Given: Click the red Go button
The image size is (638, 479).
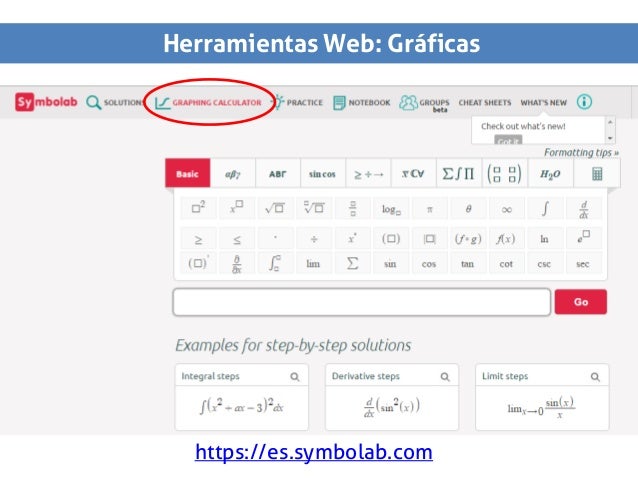Looking at the screenshot, I should 581,302.
